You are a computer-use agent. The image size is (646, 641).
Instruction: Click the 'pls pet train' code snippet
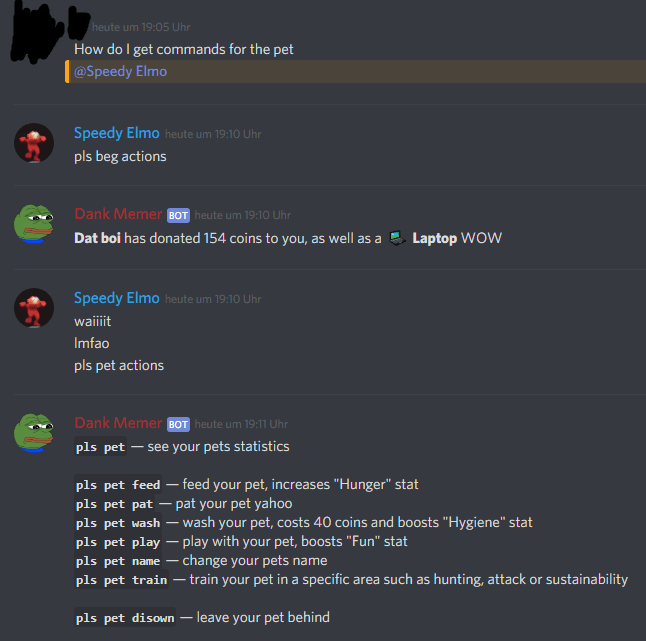coord(122,580)
